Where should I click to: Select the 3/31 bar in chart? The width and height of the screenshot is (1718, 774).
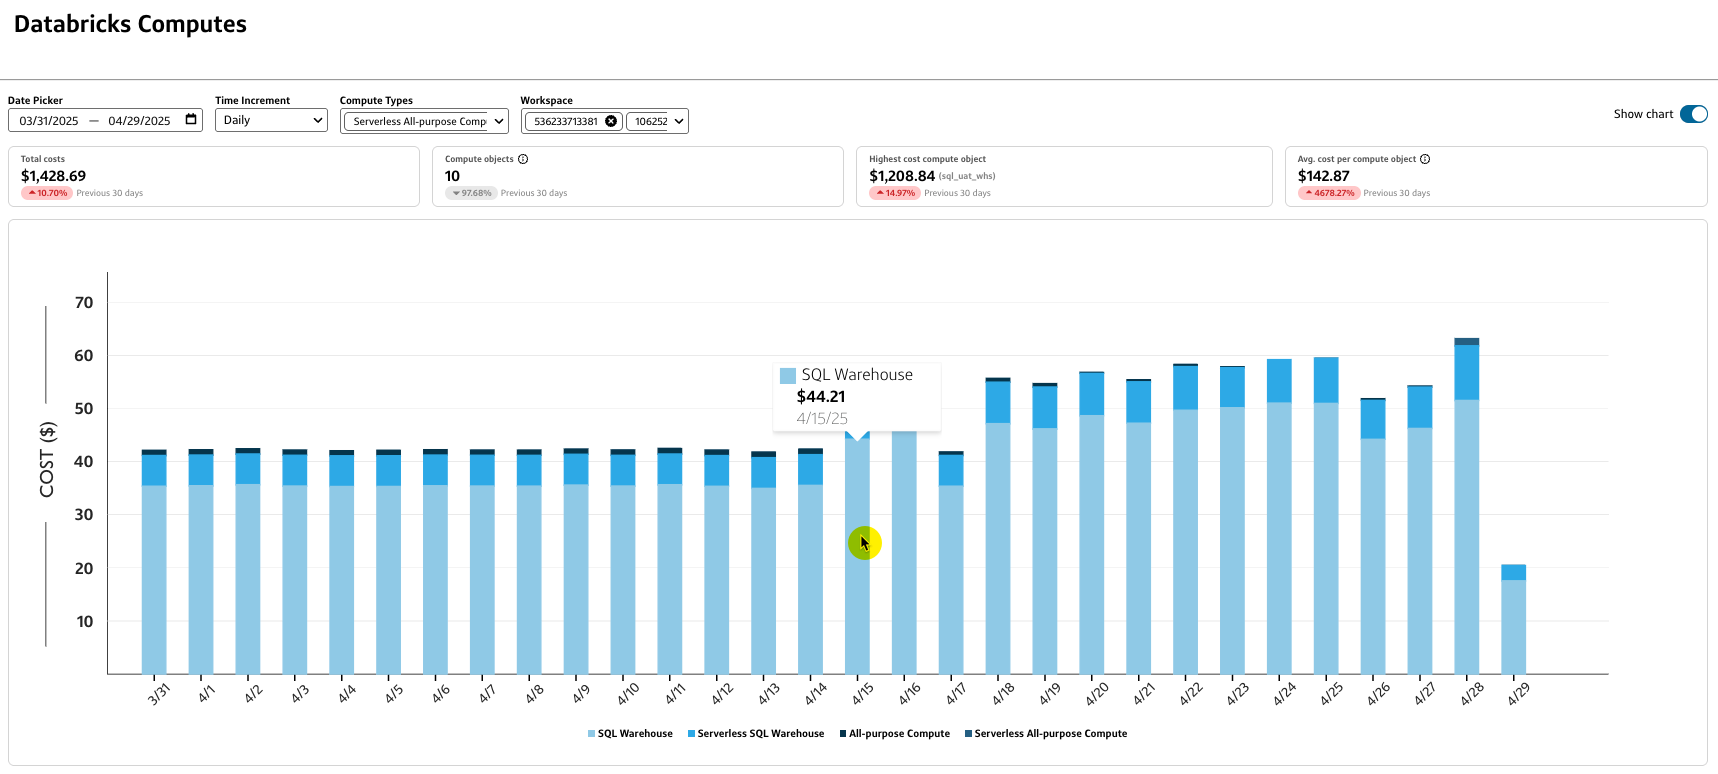click(x=154, y=562)
